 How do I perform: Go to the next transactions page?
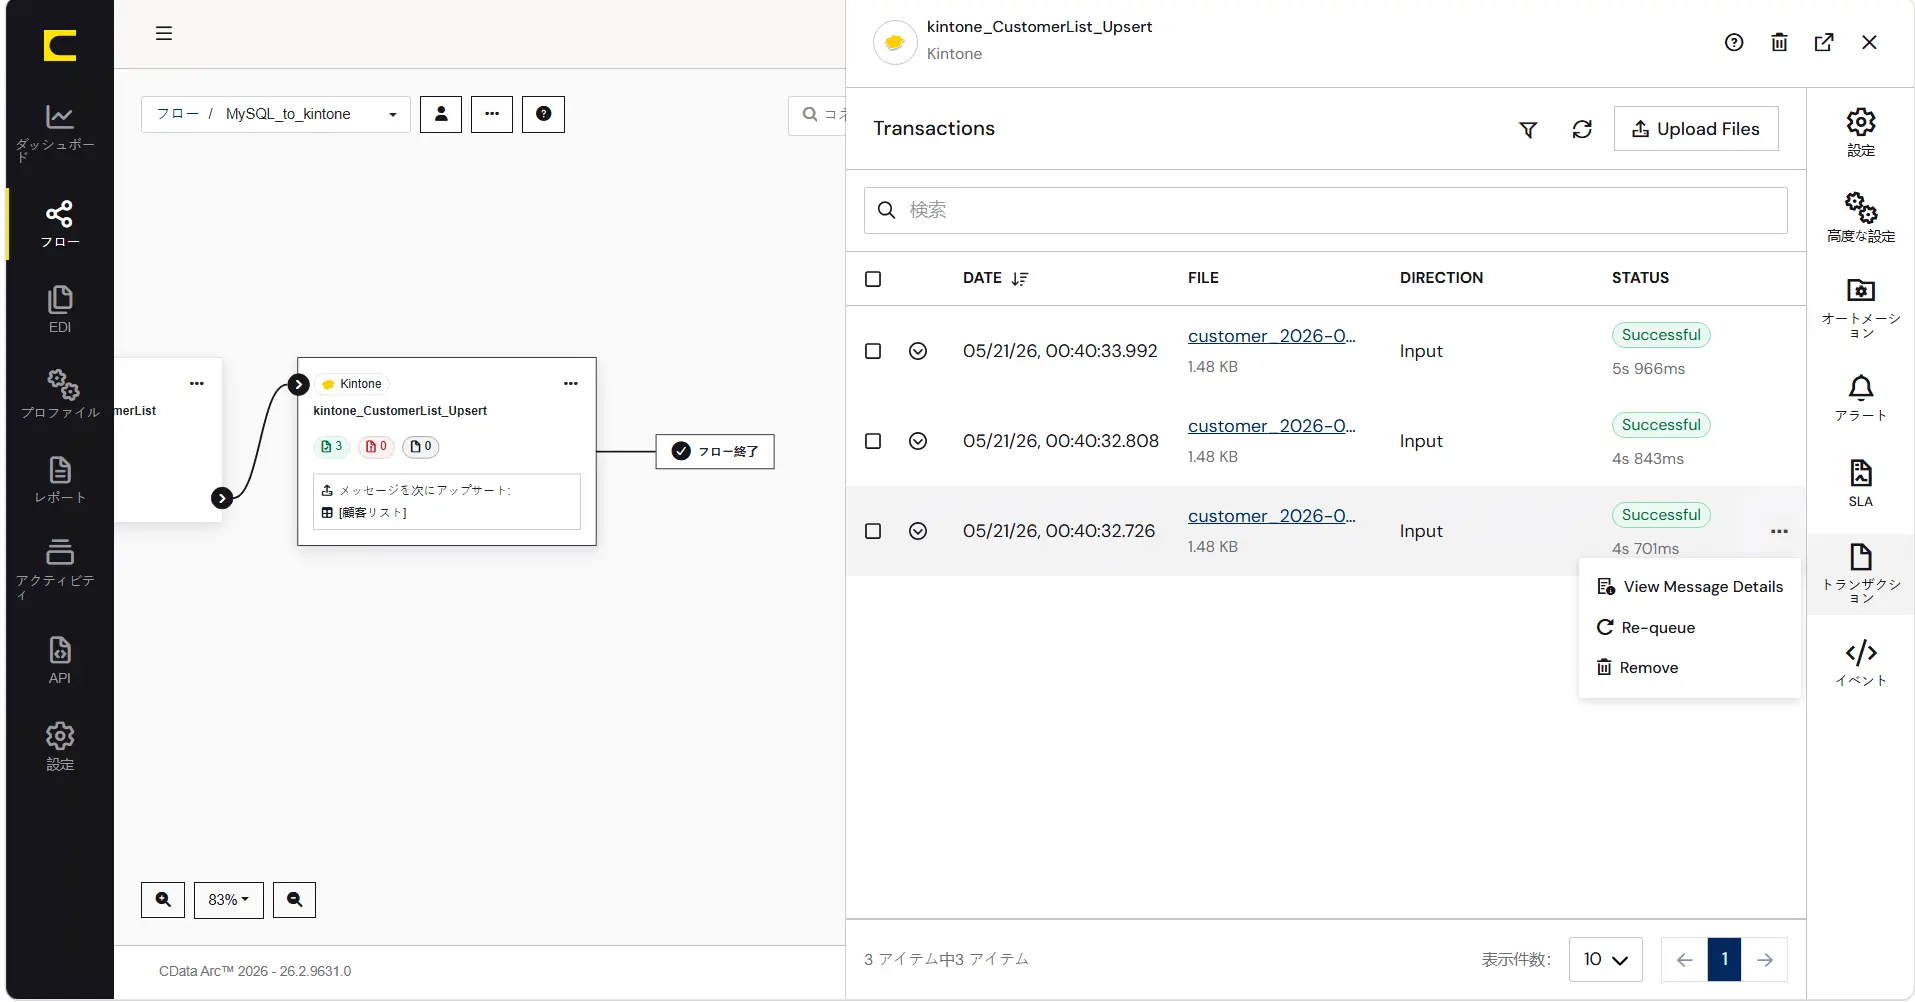(1765, 959)
